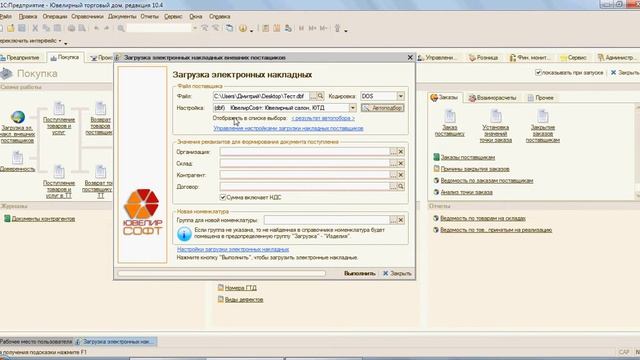Screen dimensions: 640x360
Task: Open the Calculator toolbar icon
Action: click(x=266, y=28)
